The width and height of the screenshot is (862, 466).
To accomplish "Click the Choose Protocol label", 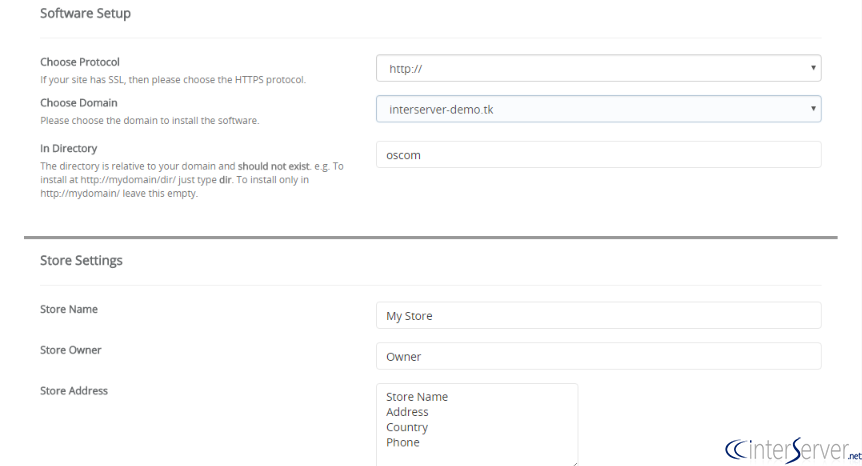I will tap(80, 62).
